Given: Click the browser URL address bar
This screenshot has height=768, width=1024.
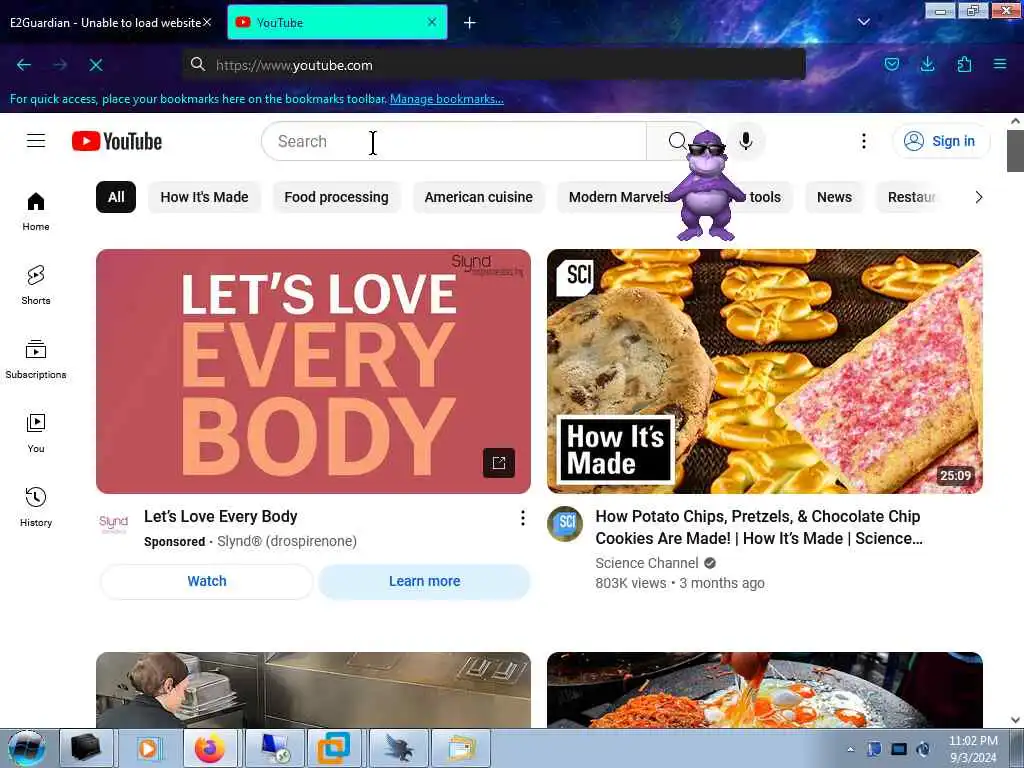Looking at the screenshot, I should (494, 65).
